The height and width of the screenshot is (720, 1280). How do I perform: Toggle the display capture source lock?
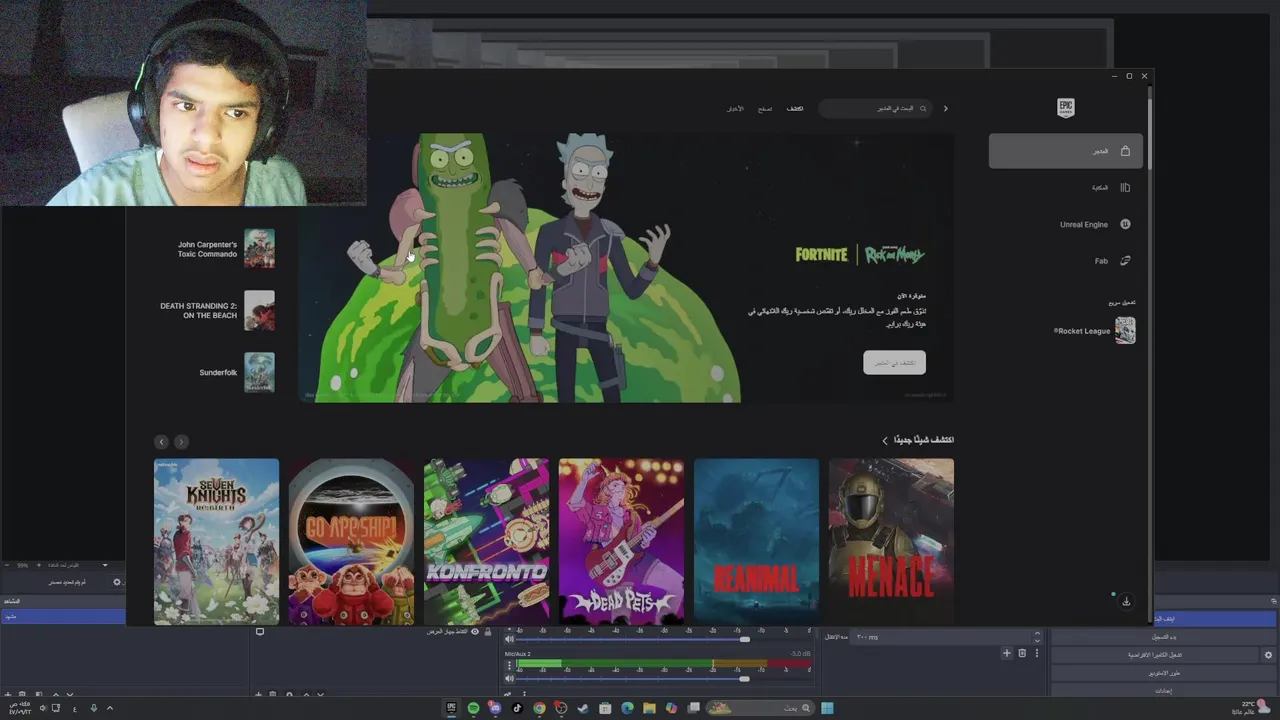(488, 632)
